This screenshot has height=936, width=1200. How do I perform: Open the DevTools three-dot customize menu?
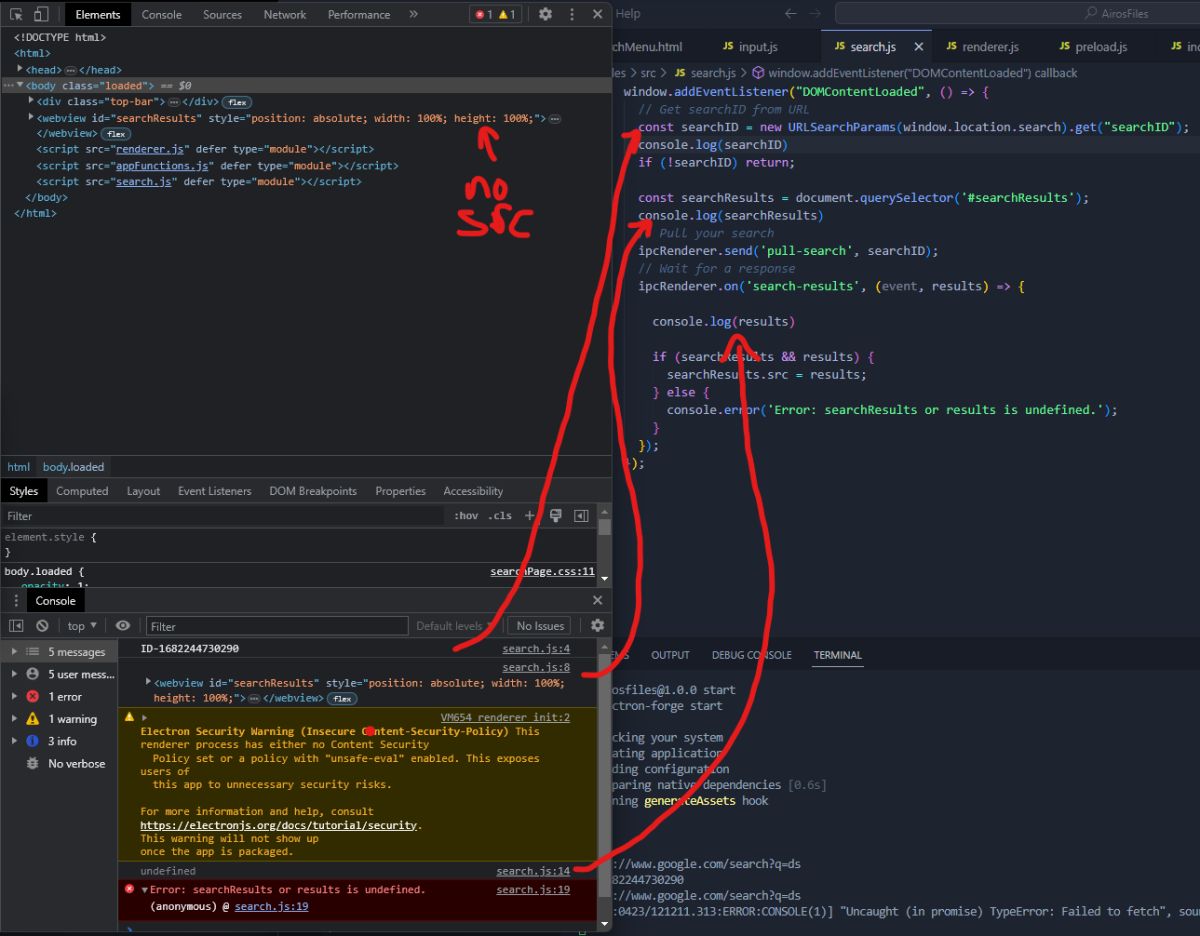(570, 14)
